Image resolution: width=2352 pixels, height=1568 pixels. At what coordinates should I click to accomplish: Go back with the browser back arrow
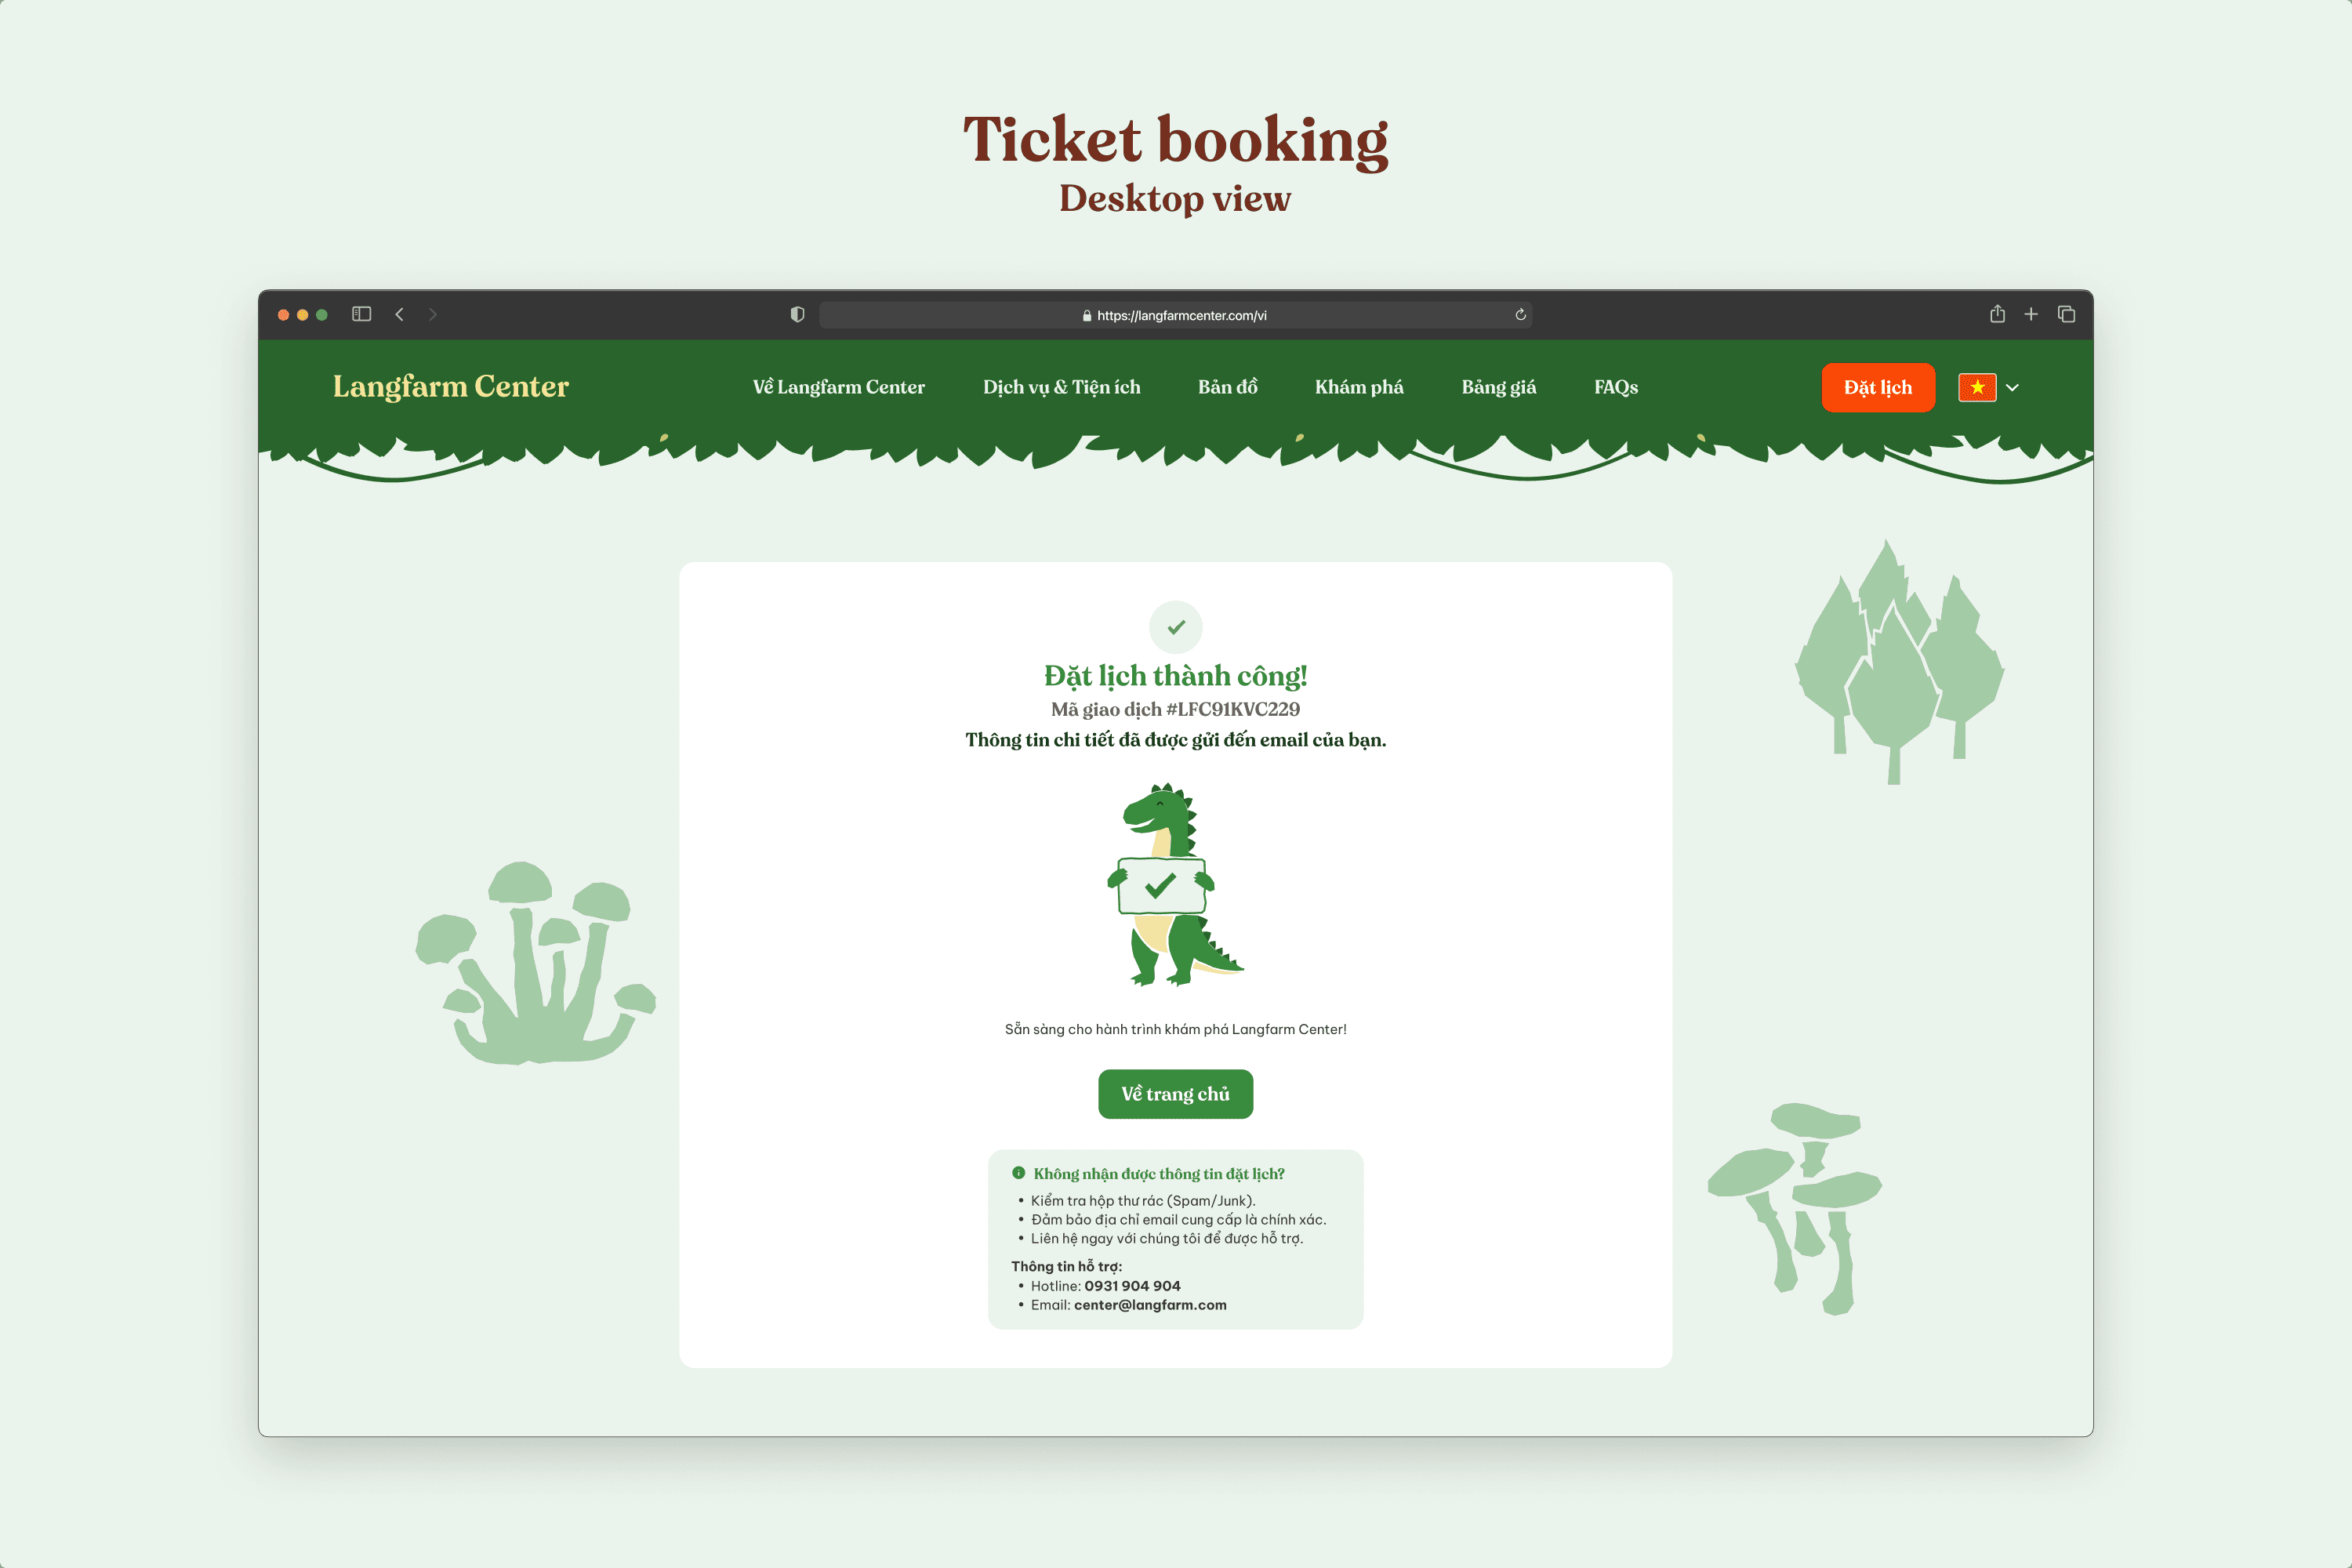click(399, 314)
